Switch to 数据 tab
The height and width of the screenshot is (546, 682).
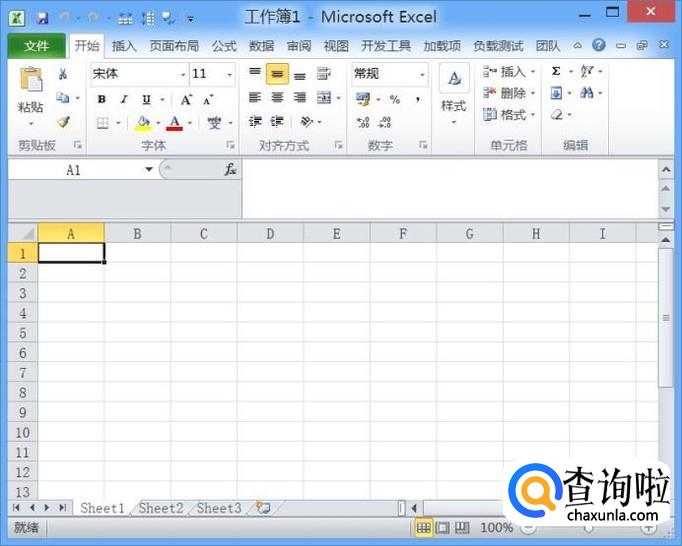[261, 46]
